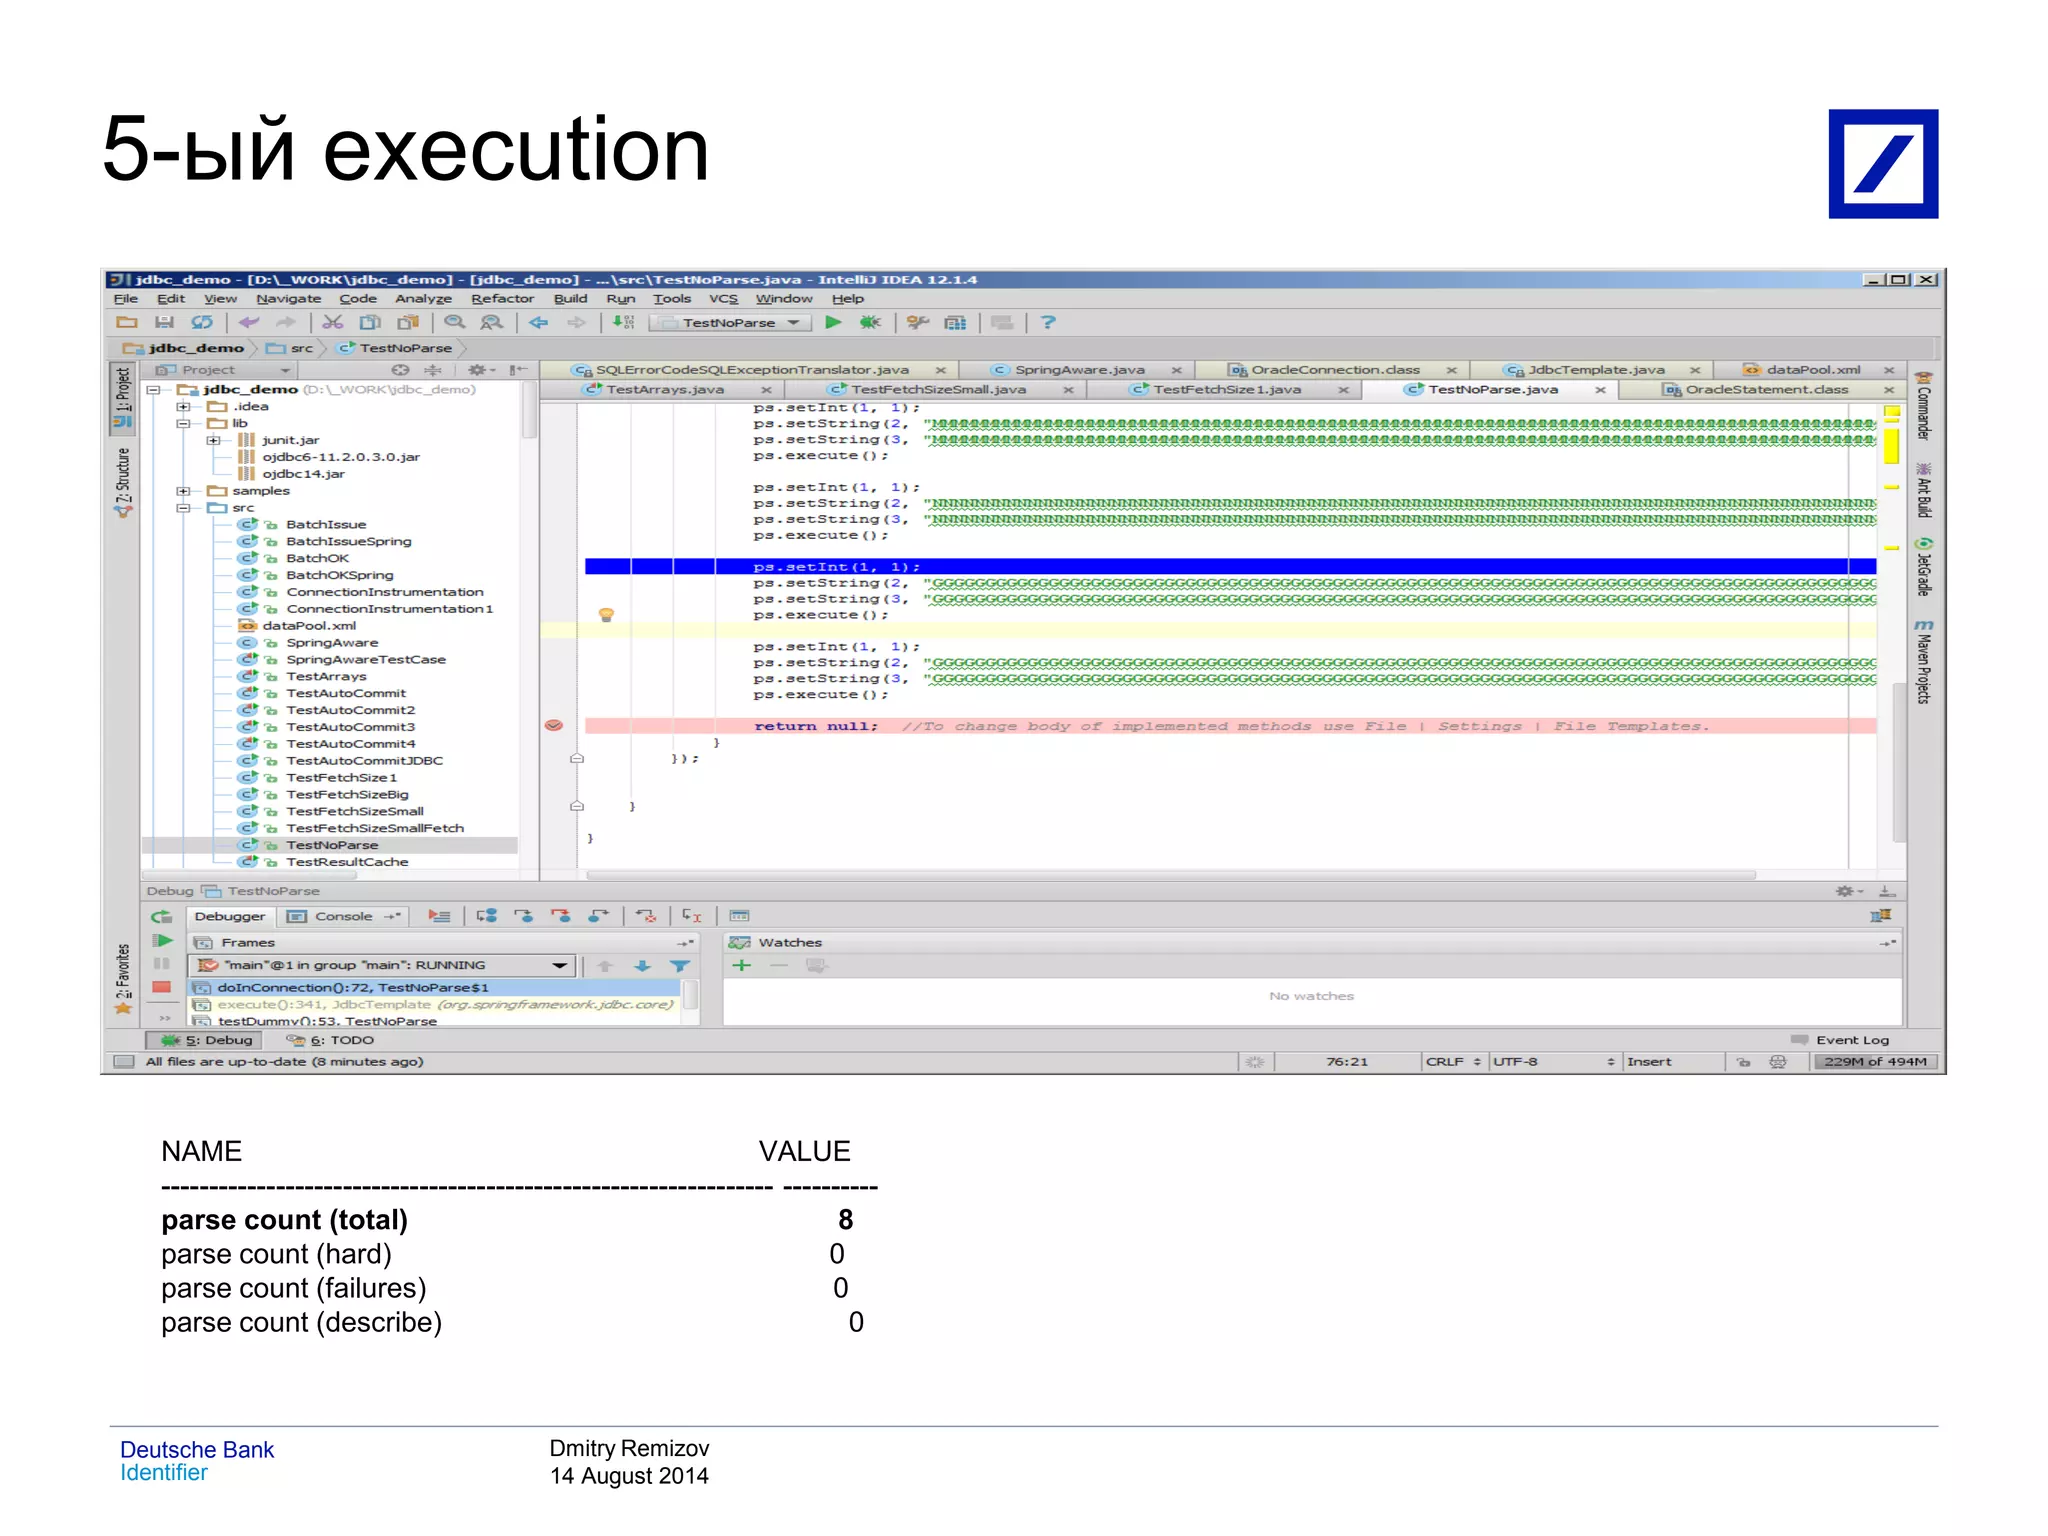This screenshot has width=2048, height=1536.
Task: Click the Replace toolbar icon
Action: [491, 322]
